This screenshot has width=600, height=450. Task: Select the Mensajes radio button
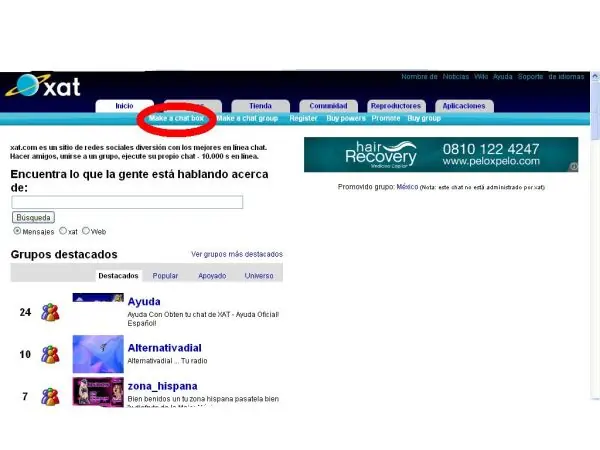point(17,231)
